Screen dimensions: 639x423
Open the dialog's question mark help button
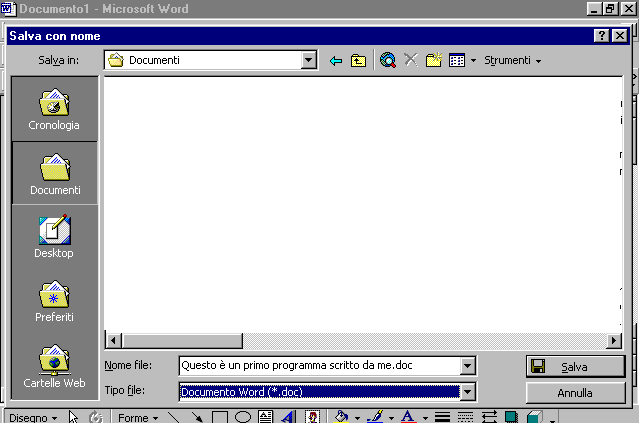point(601,35)
